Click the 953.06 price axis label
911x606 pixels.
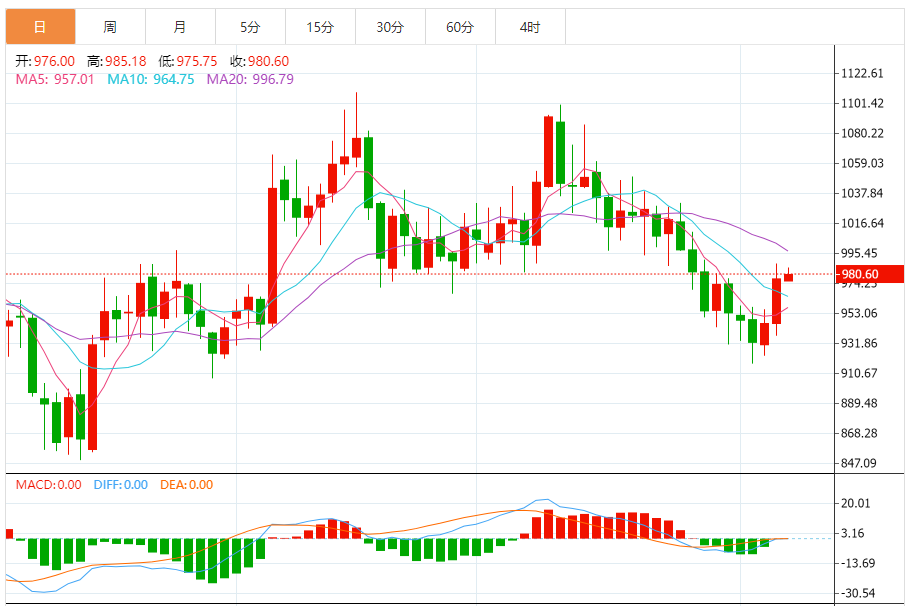click(x=859, y=313)
